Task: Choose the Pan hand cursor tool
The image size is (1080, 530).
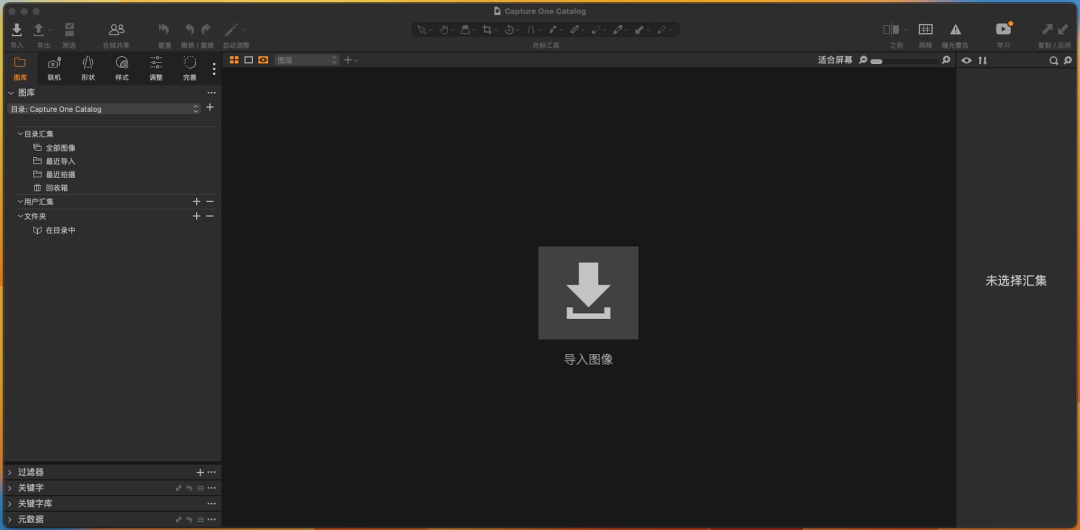Action: (444, 30)
